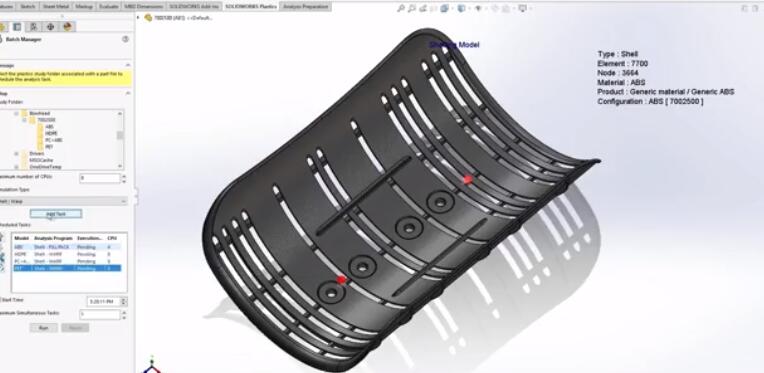The width and height of the screenshot is (764, 373).
Task: Switch to the Evaluate tab
Action: [x=108, y=7]
